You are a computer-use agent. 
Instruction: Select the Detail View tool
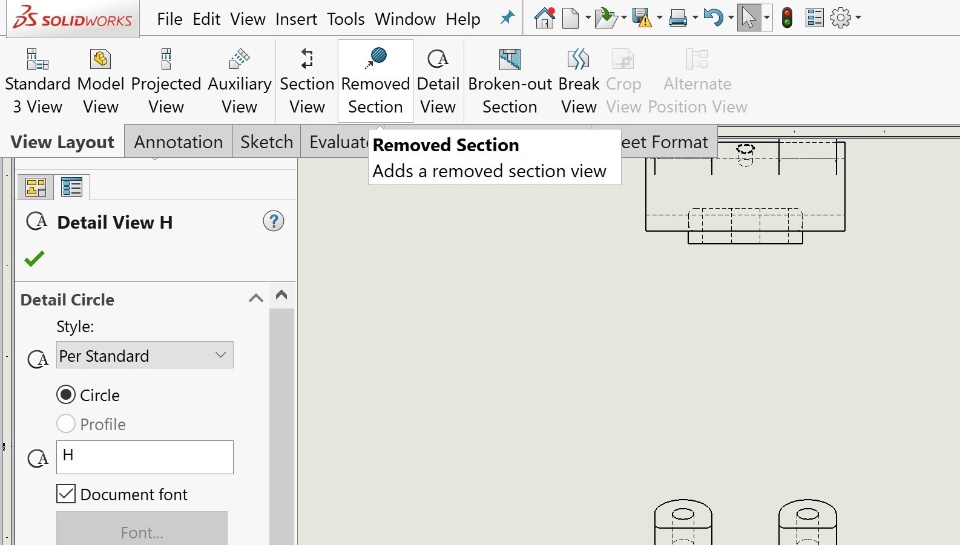(438, 81)
